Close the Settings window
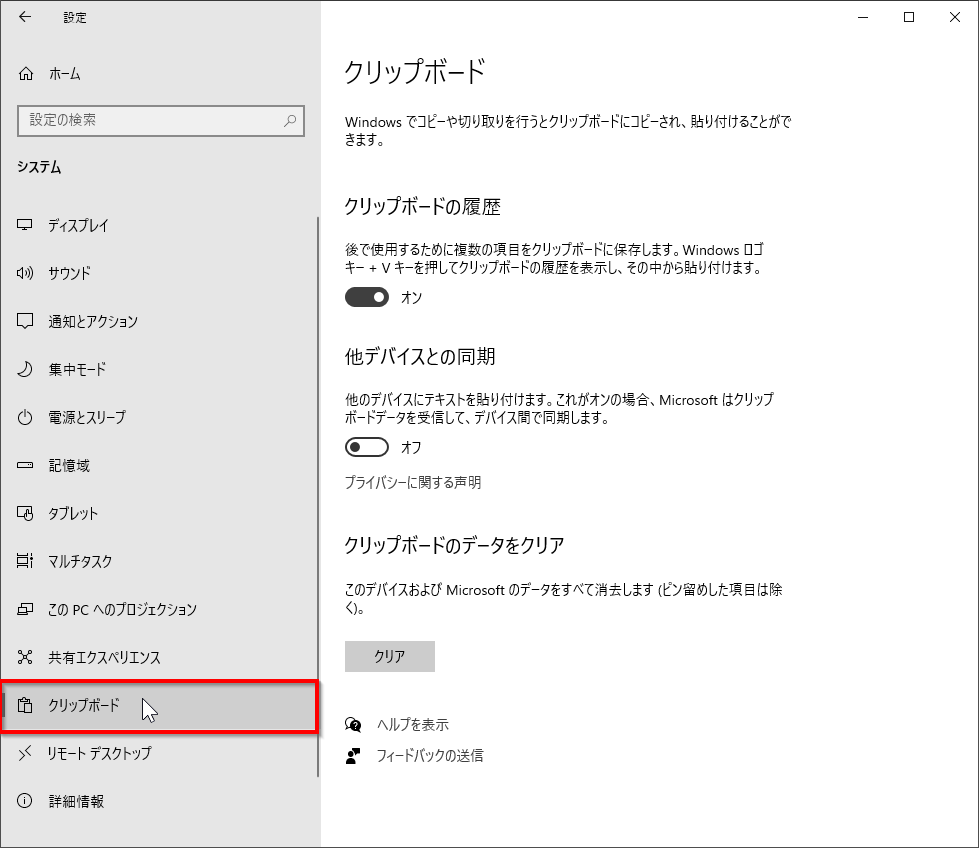Image resolution: width=979 pixels, height=848 pixels. pyautogui.click(x=955, y=17)
